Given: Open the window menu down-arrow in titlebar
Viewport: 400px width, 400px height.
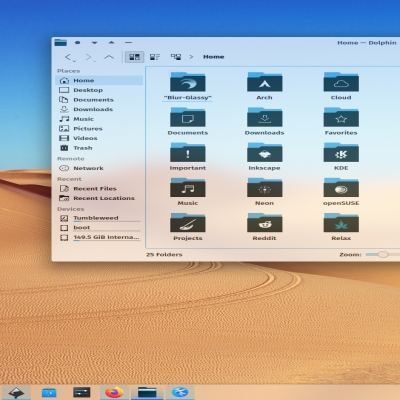Looking at the screenshot, I should (95, 43).
